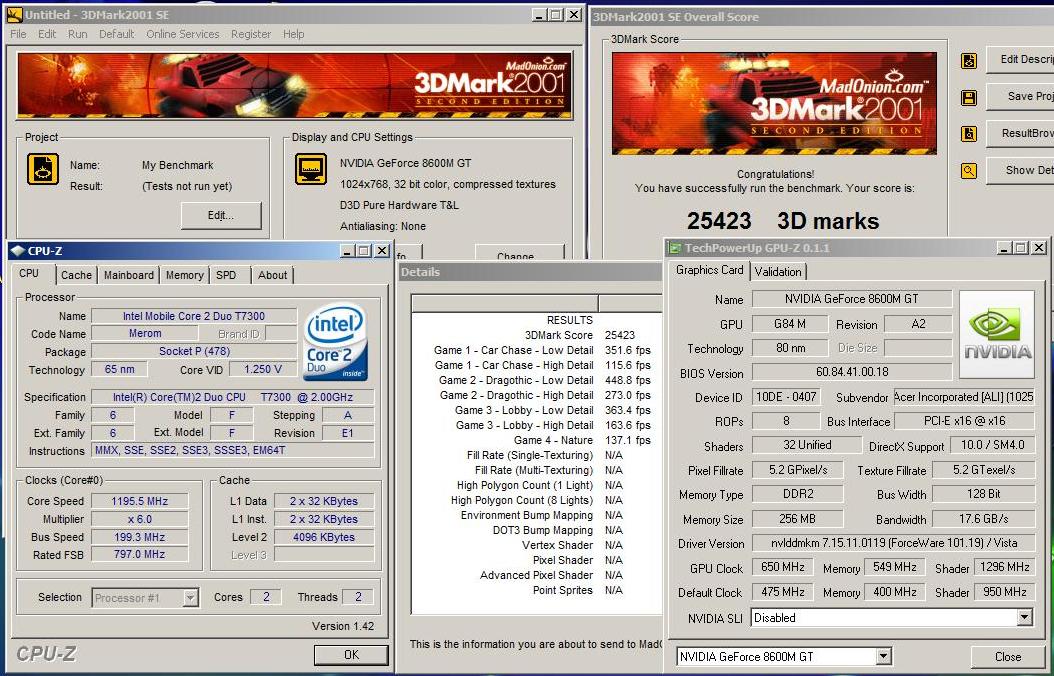Switch to the CPU tab in CPU-Z
The height and width of the screenshot is (676, 1054).
(29, 273)
